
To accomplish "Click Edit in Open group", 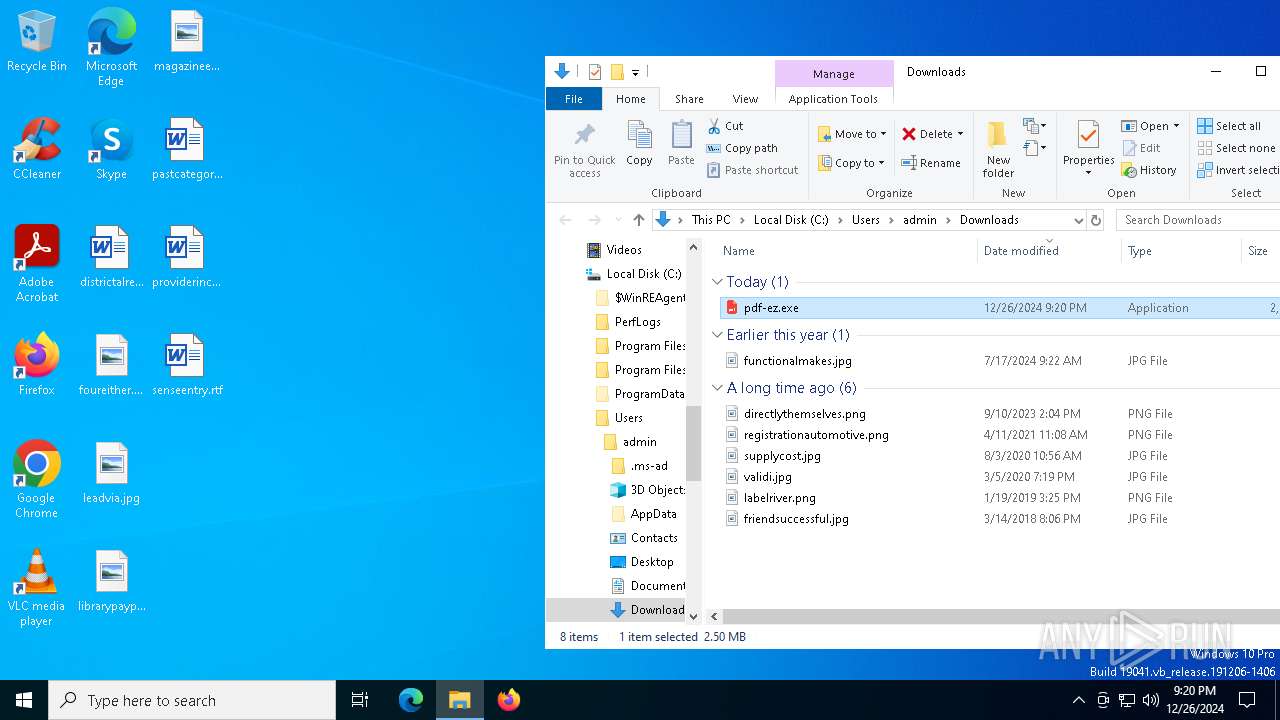I will coord(1141,148).
